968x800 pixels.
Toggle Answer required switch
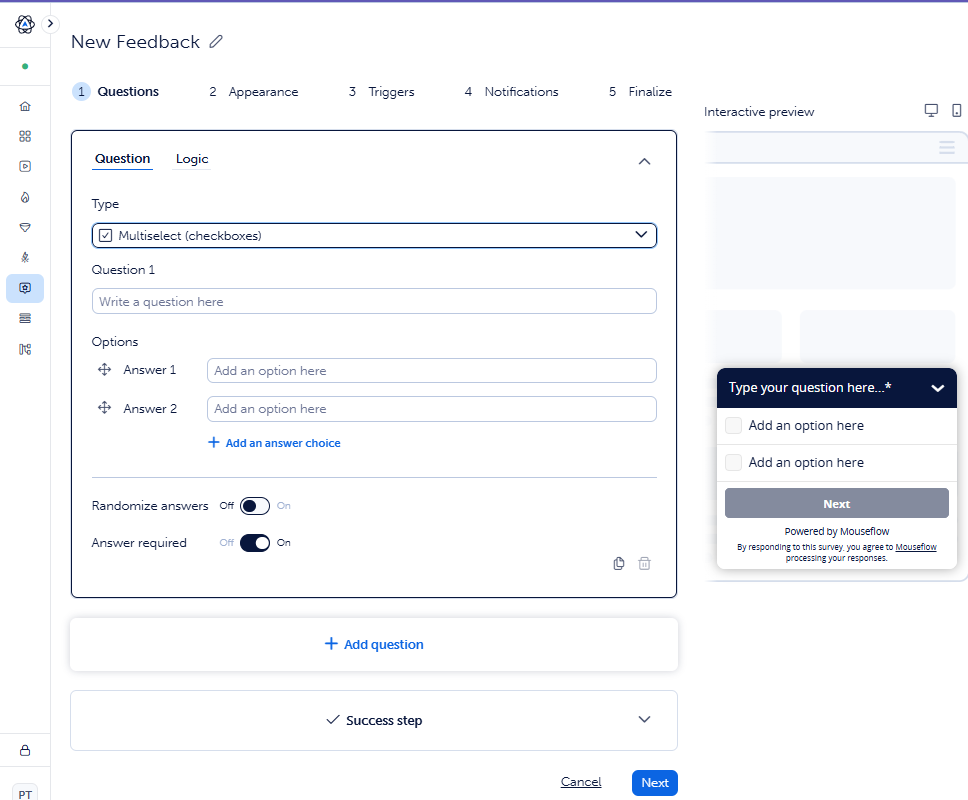[255, 543]
